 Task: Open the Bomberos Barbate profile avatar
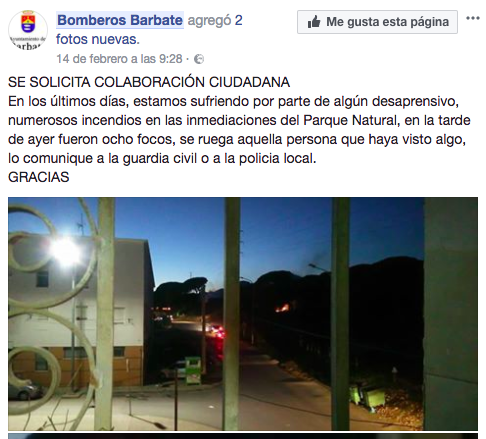28,30
